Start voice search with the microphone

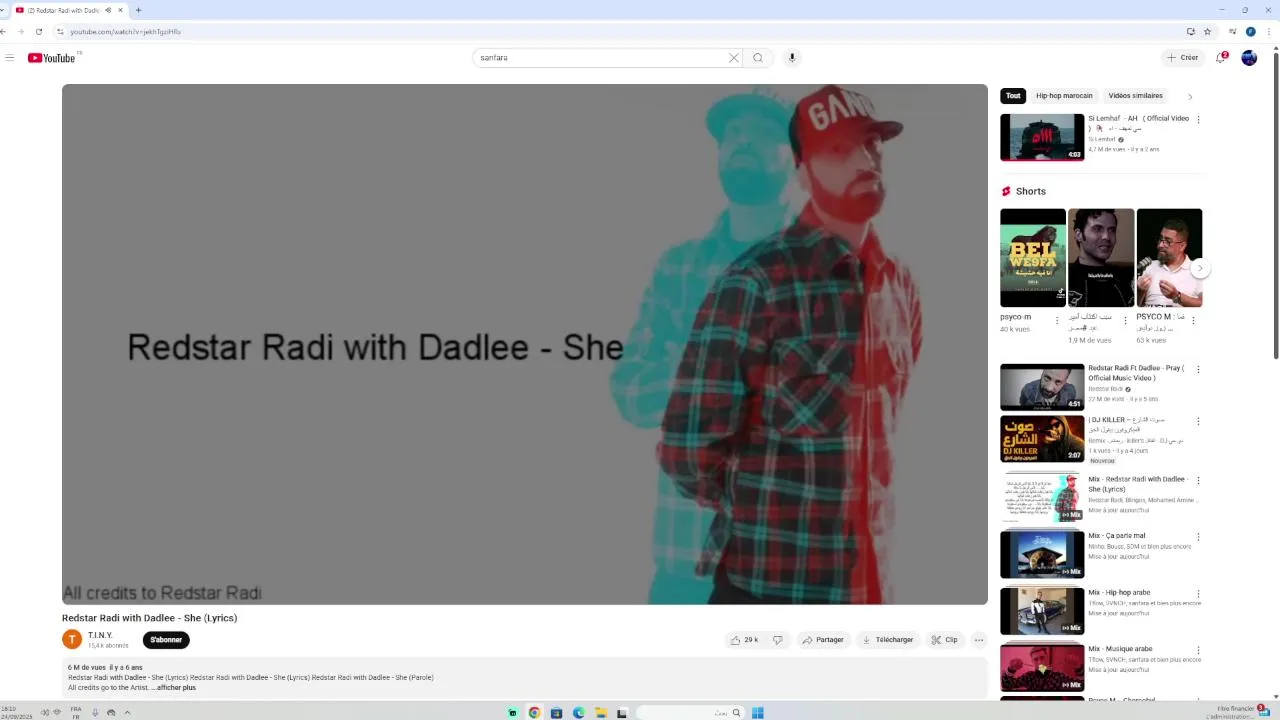792,58
